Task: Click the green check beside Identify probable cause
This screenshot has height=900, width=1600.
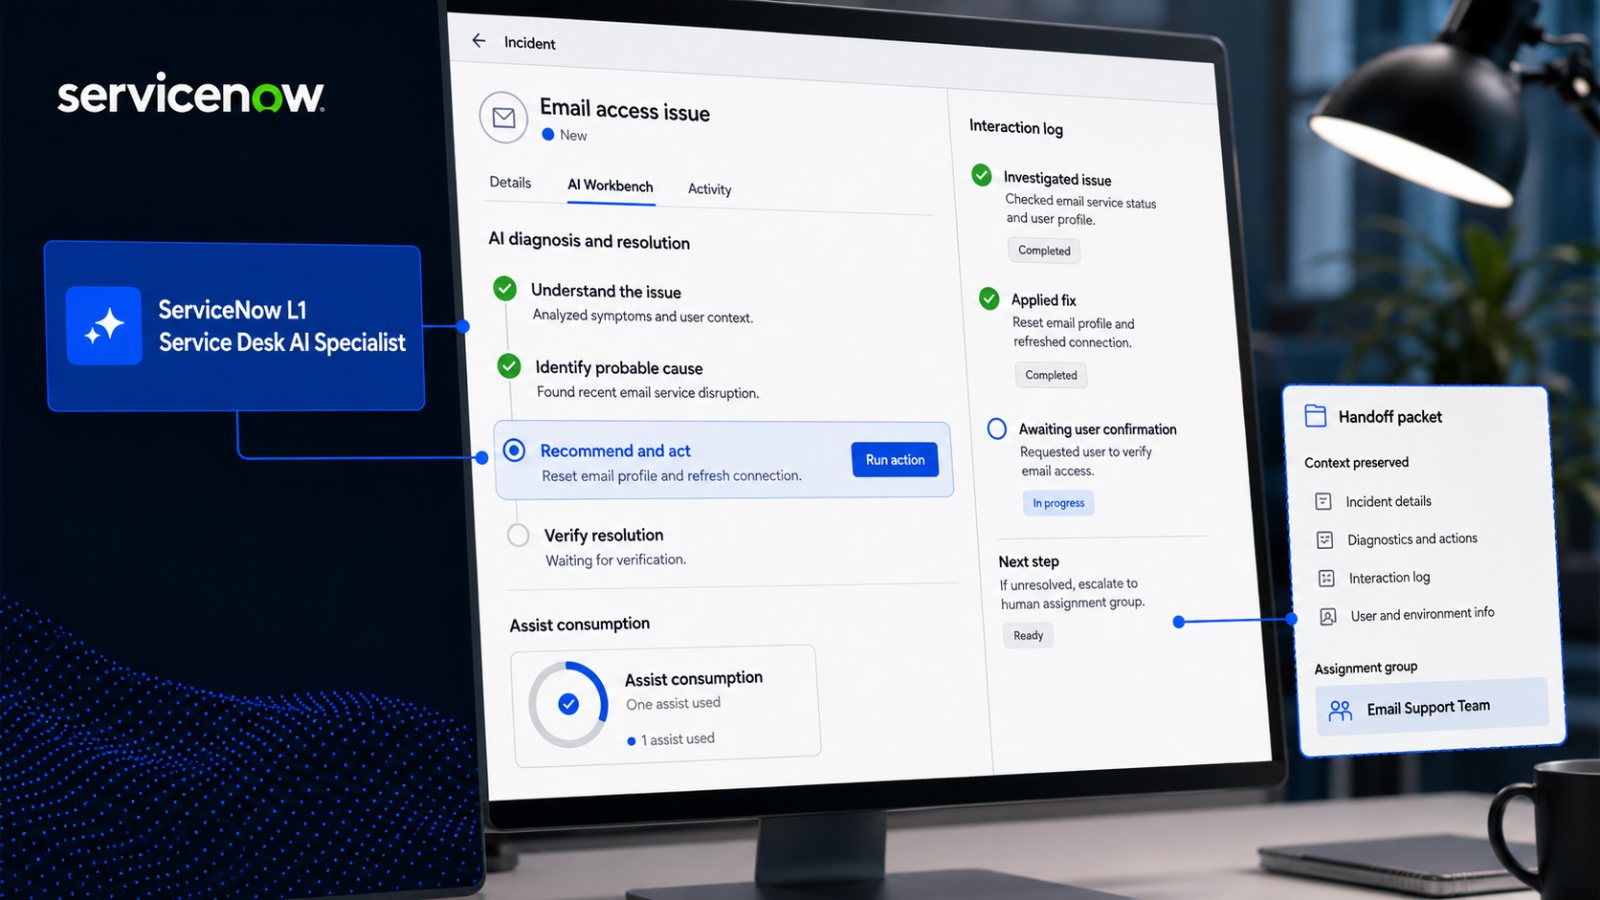Action: click(x=509, y=366)
